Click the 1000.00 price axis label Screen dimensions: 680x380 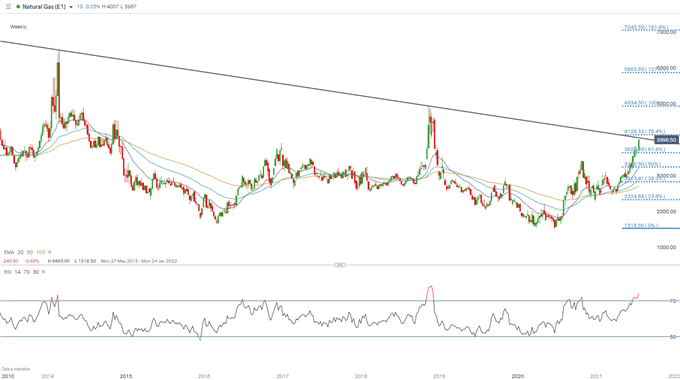click(667, 247)
